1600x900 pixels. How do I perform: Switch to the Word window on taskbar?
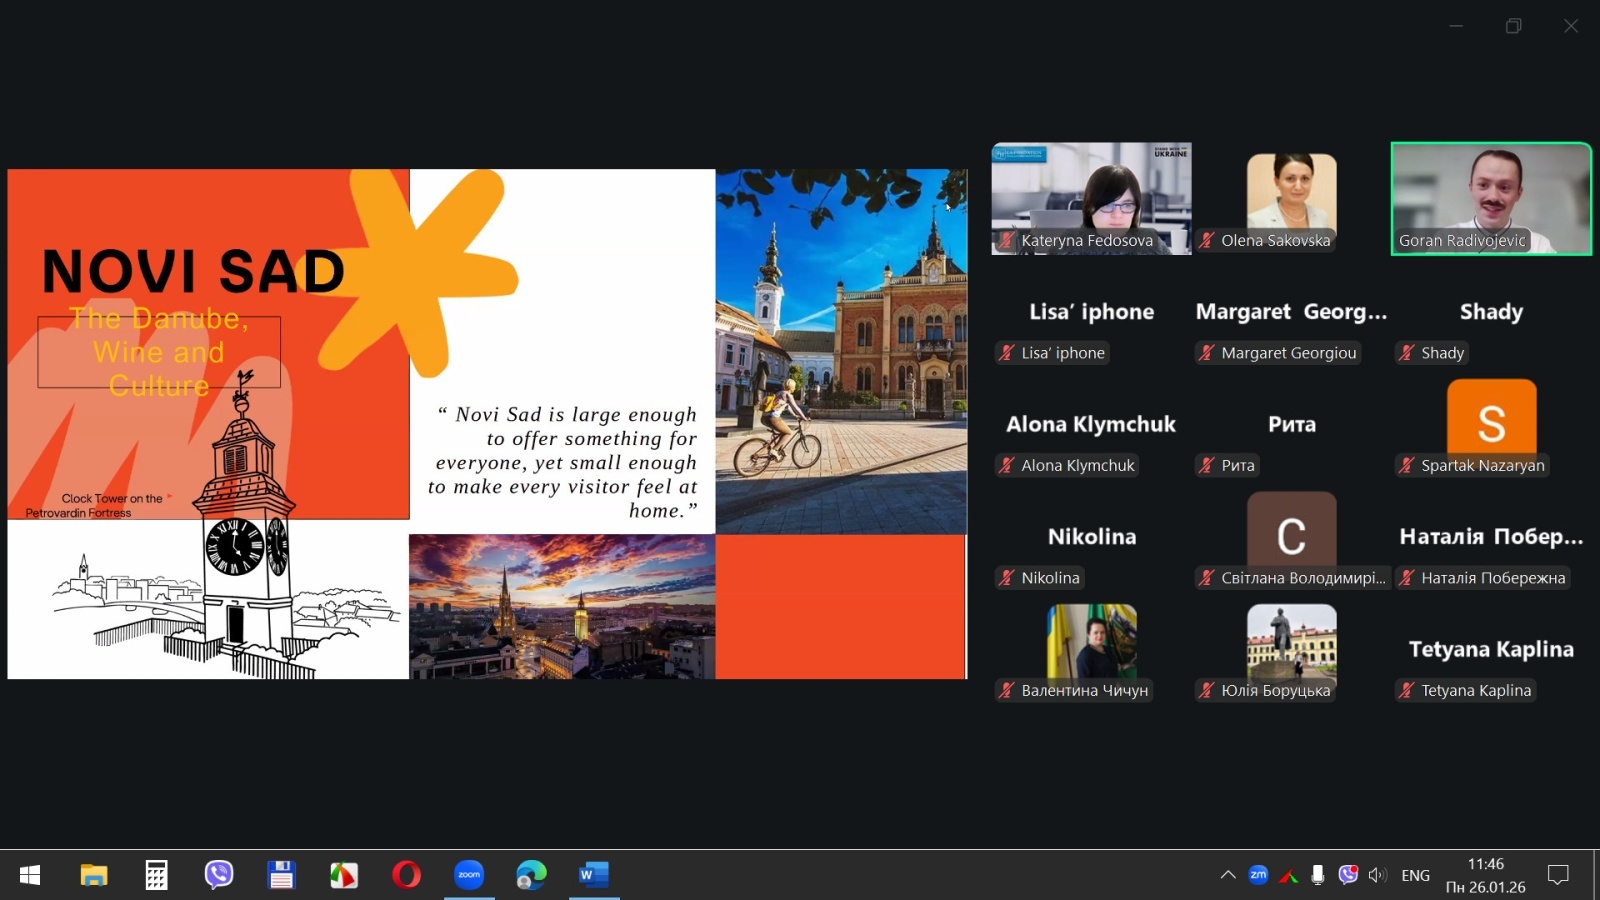(593, 875)
